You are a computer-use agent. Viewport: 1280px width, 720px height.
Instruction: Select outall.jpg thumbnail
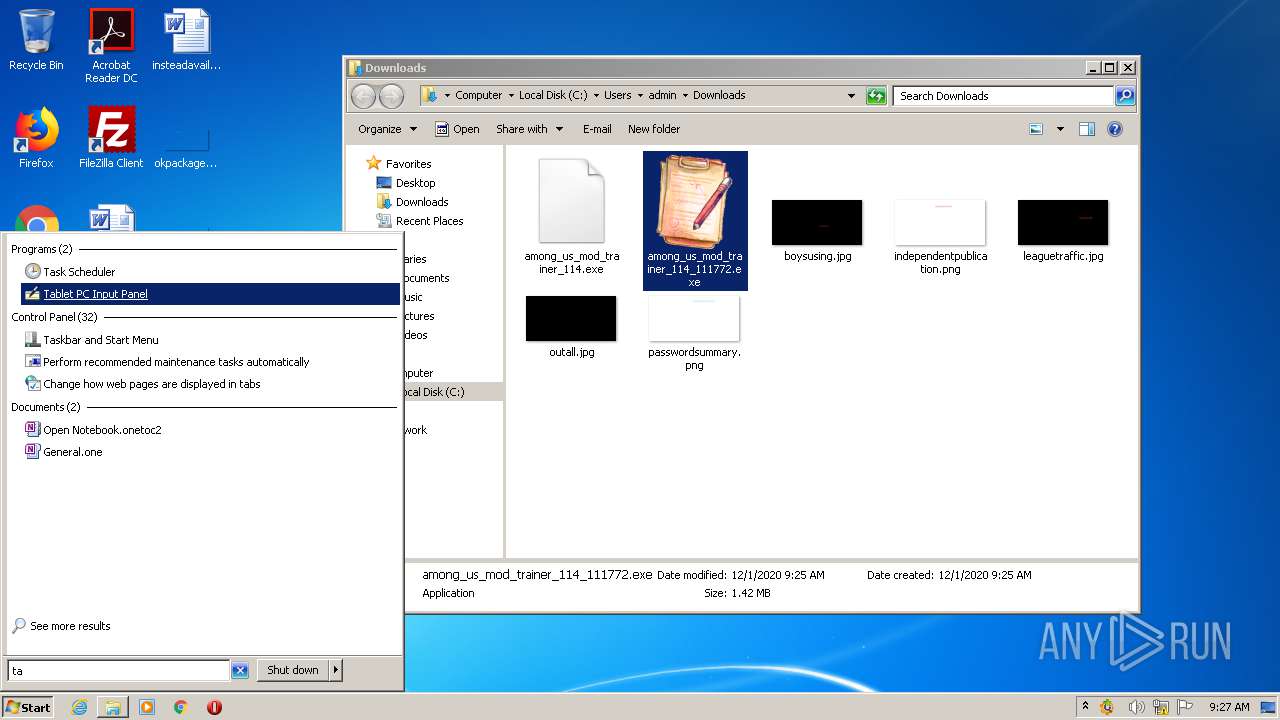click(x=571, y=326)
